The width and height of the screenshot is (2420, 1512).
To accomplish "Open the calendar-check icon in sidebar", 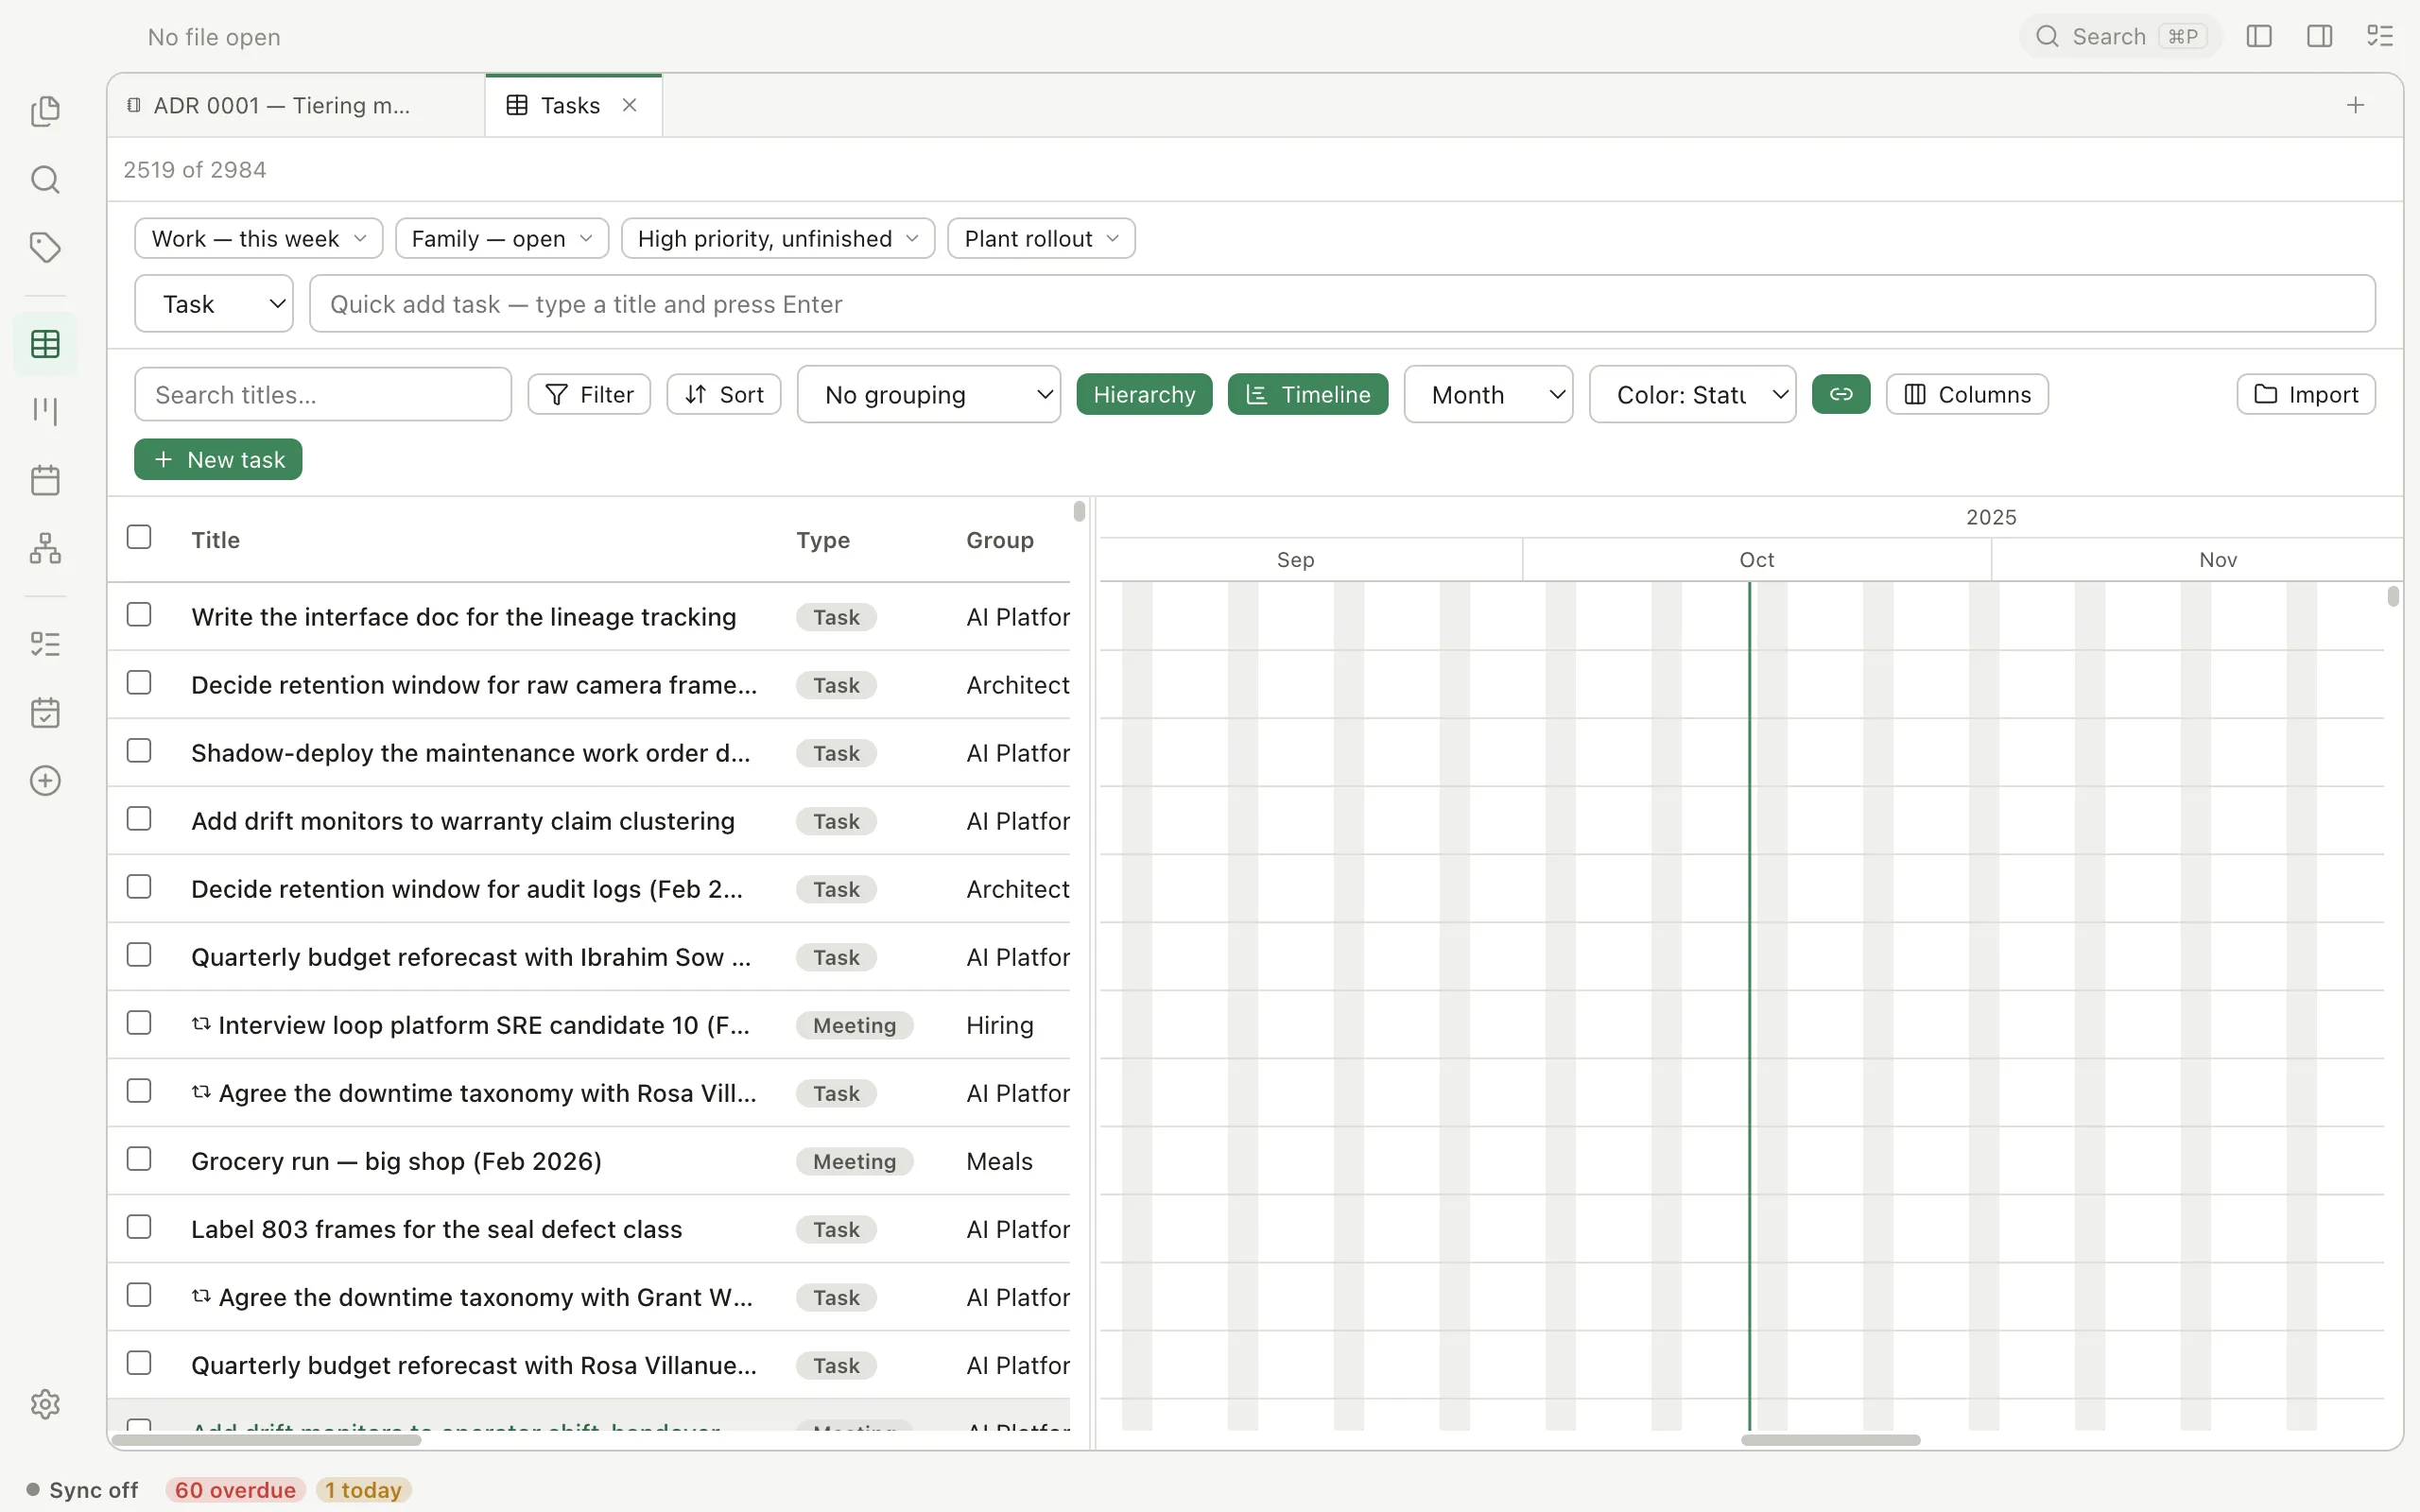I will [45, 713].
